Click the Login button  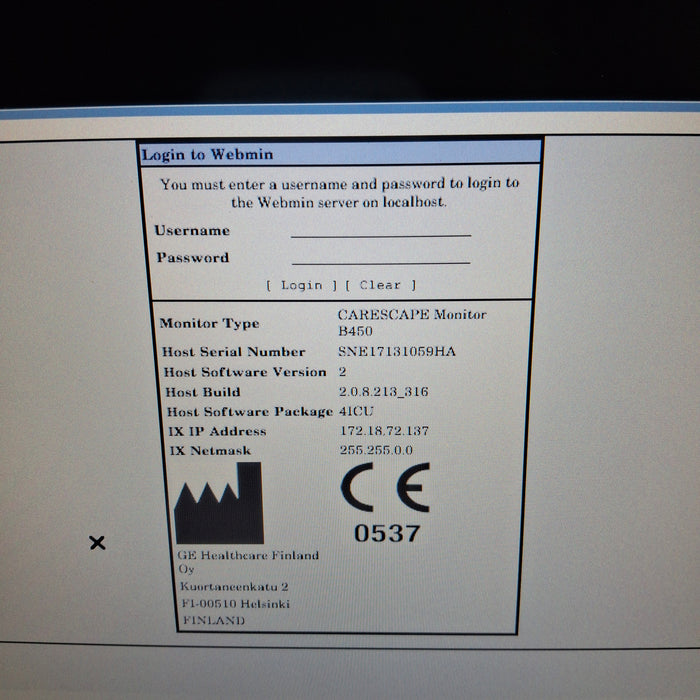coord(301,285)
